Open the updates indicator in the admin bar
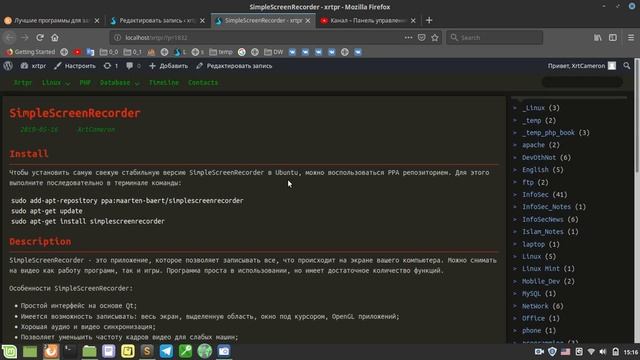 pos(111,66)
